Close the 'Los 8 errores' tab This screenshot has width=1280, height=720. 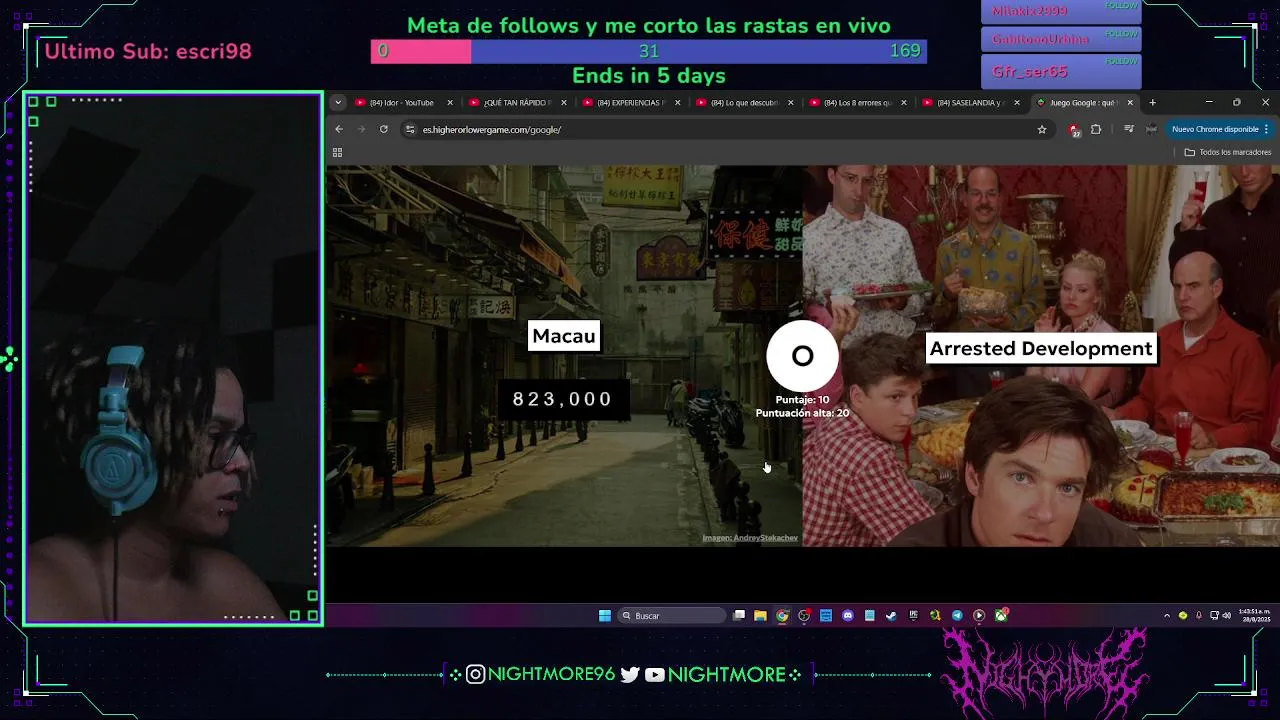tap(904, 102)
